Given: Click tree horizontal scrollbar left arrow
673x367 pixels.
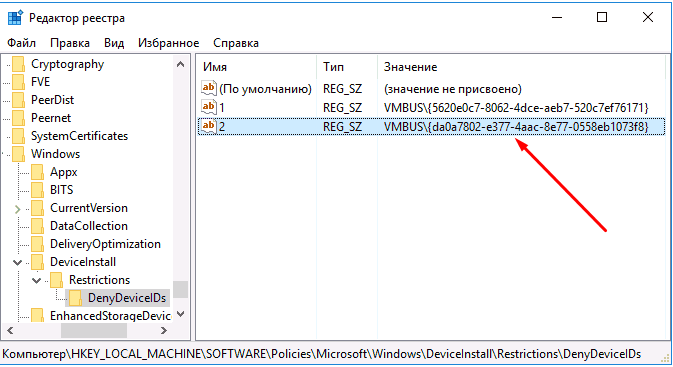Looking at the screenshot, I should point(10,331).
